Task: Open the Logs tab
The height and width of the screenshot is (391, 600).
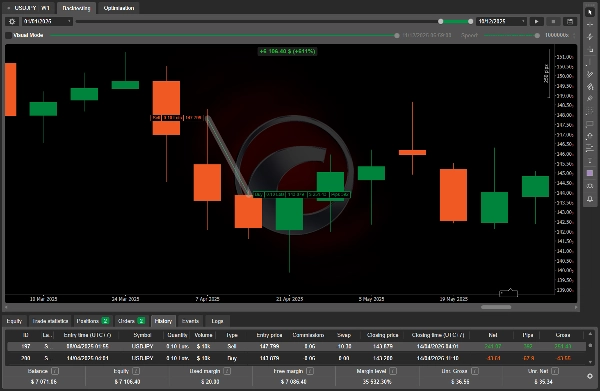Action: tap(217, 321)
